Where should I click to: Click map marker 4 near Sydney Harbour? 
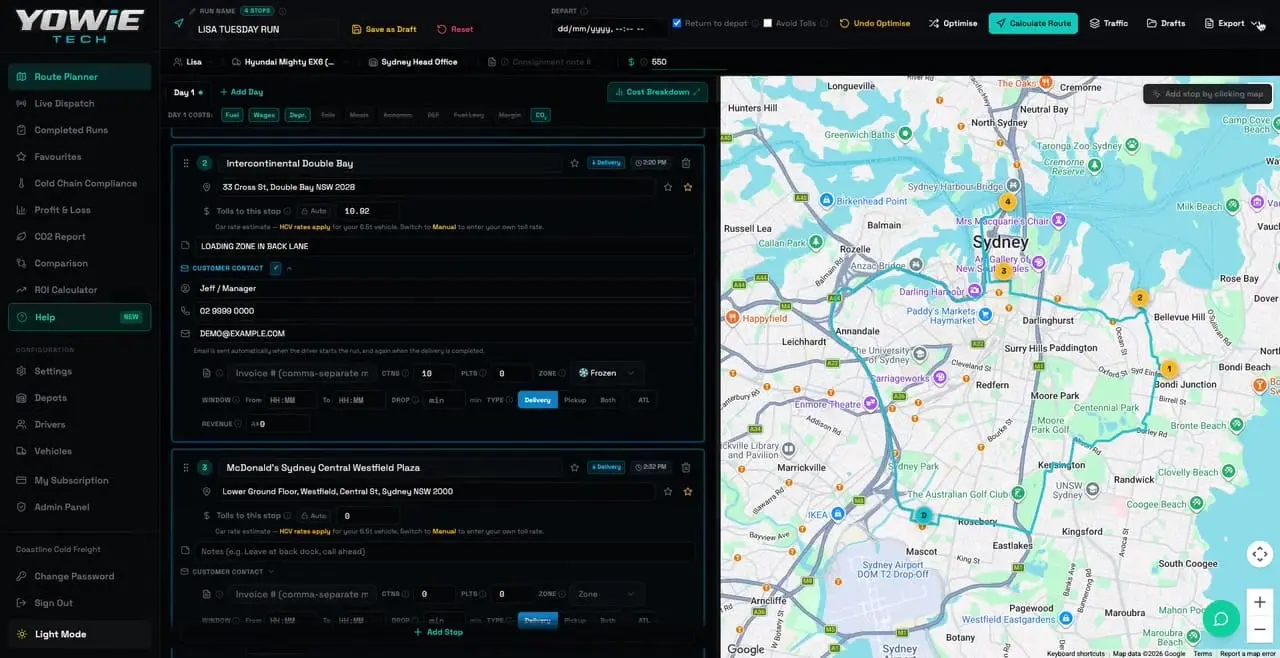coord(1008,202)
